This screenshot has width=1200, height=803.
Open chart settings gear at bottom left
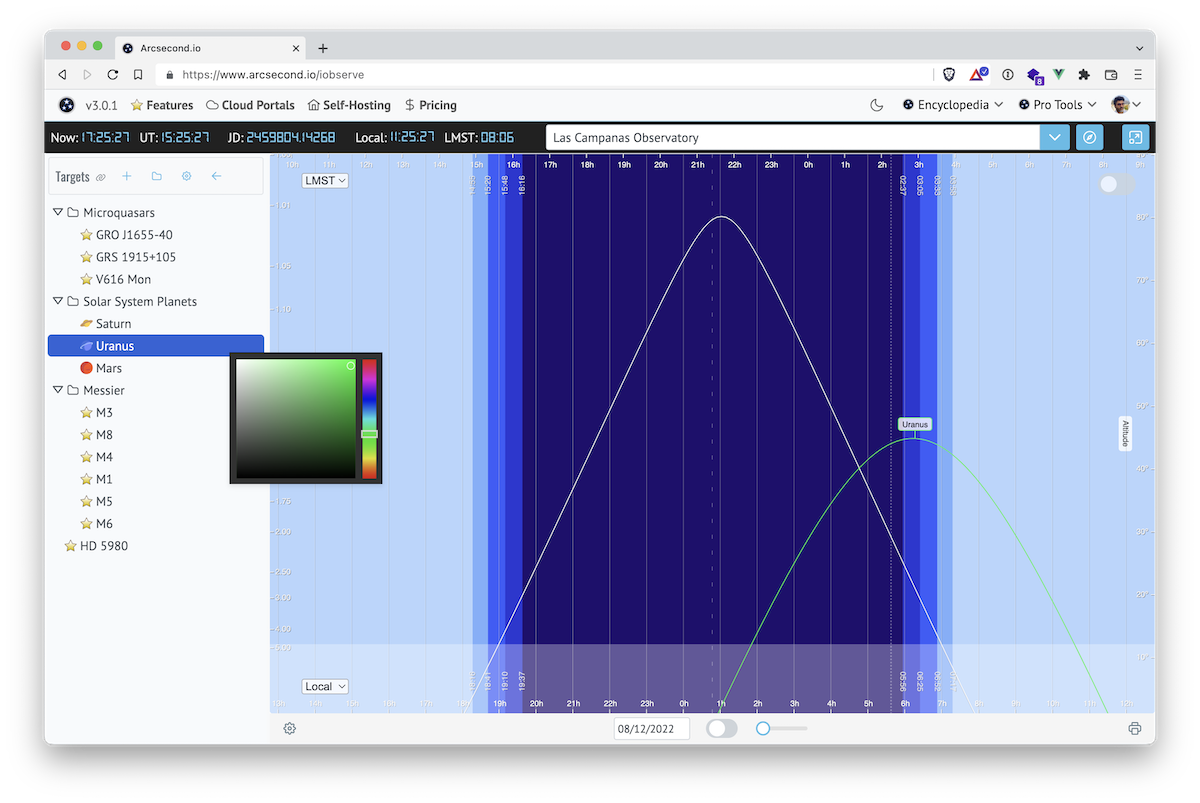click(290, 728)
